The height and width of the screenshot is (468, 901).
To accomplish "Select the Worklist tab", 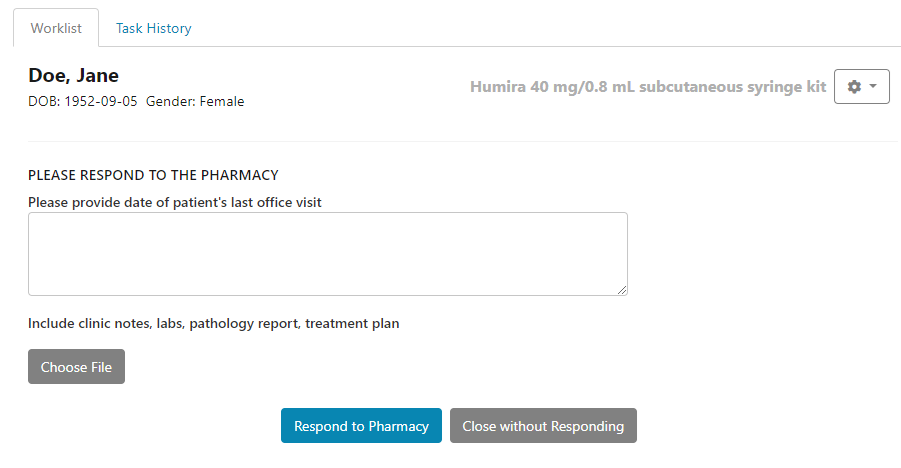I will 56,28.
